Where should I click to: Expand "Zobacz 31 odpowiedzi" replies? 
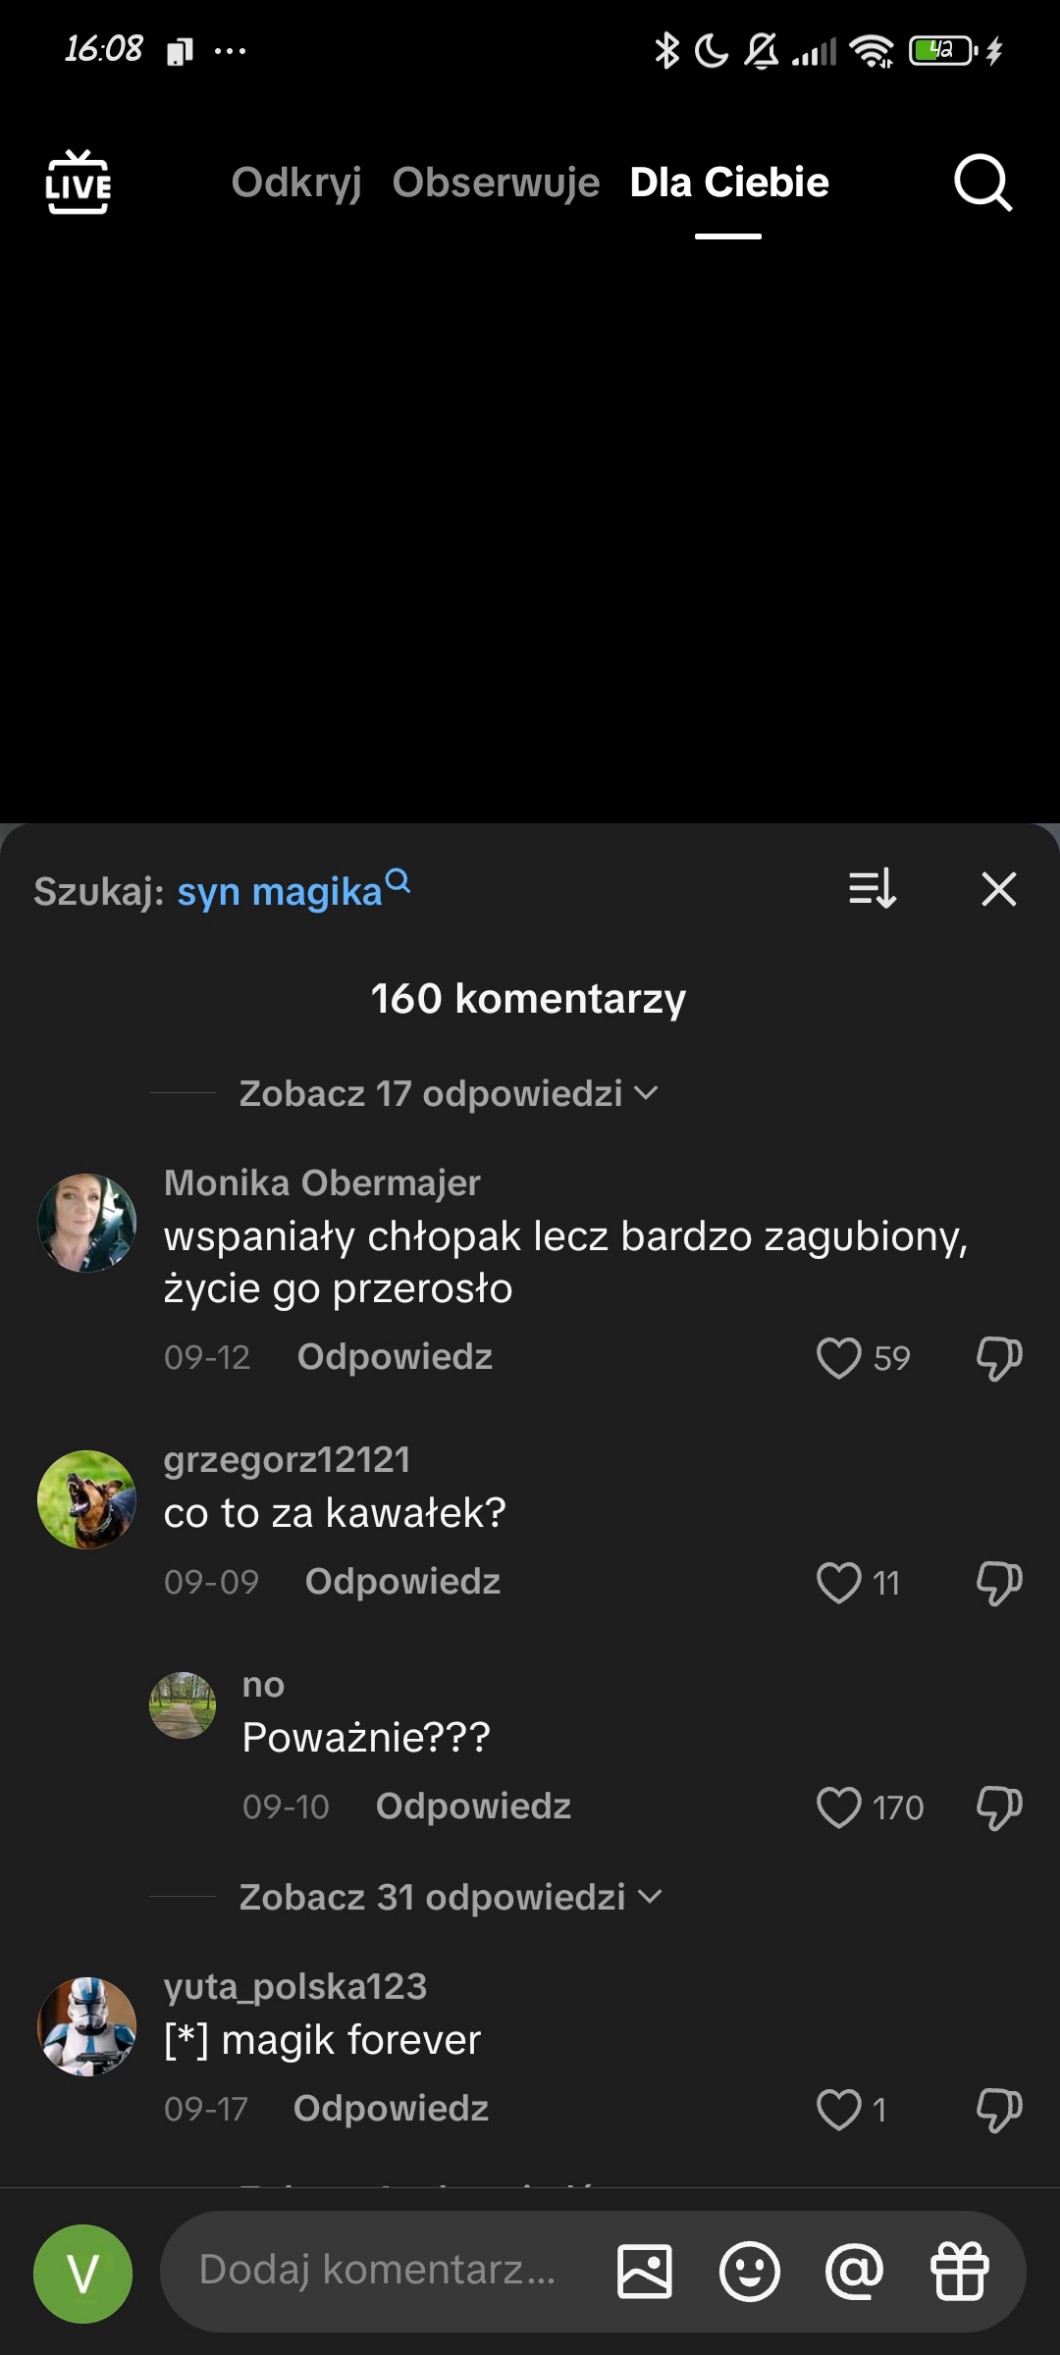pos(450,1897)
